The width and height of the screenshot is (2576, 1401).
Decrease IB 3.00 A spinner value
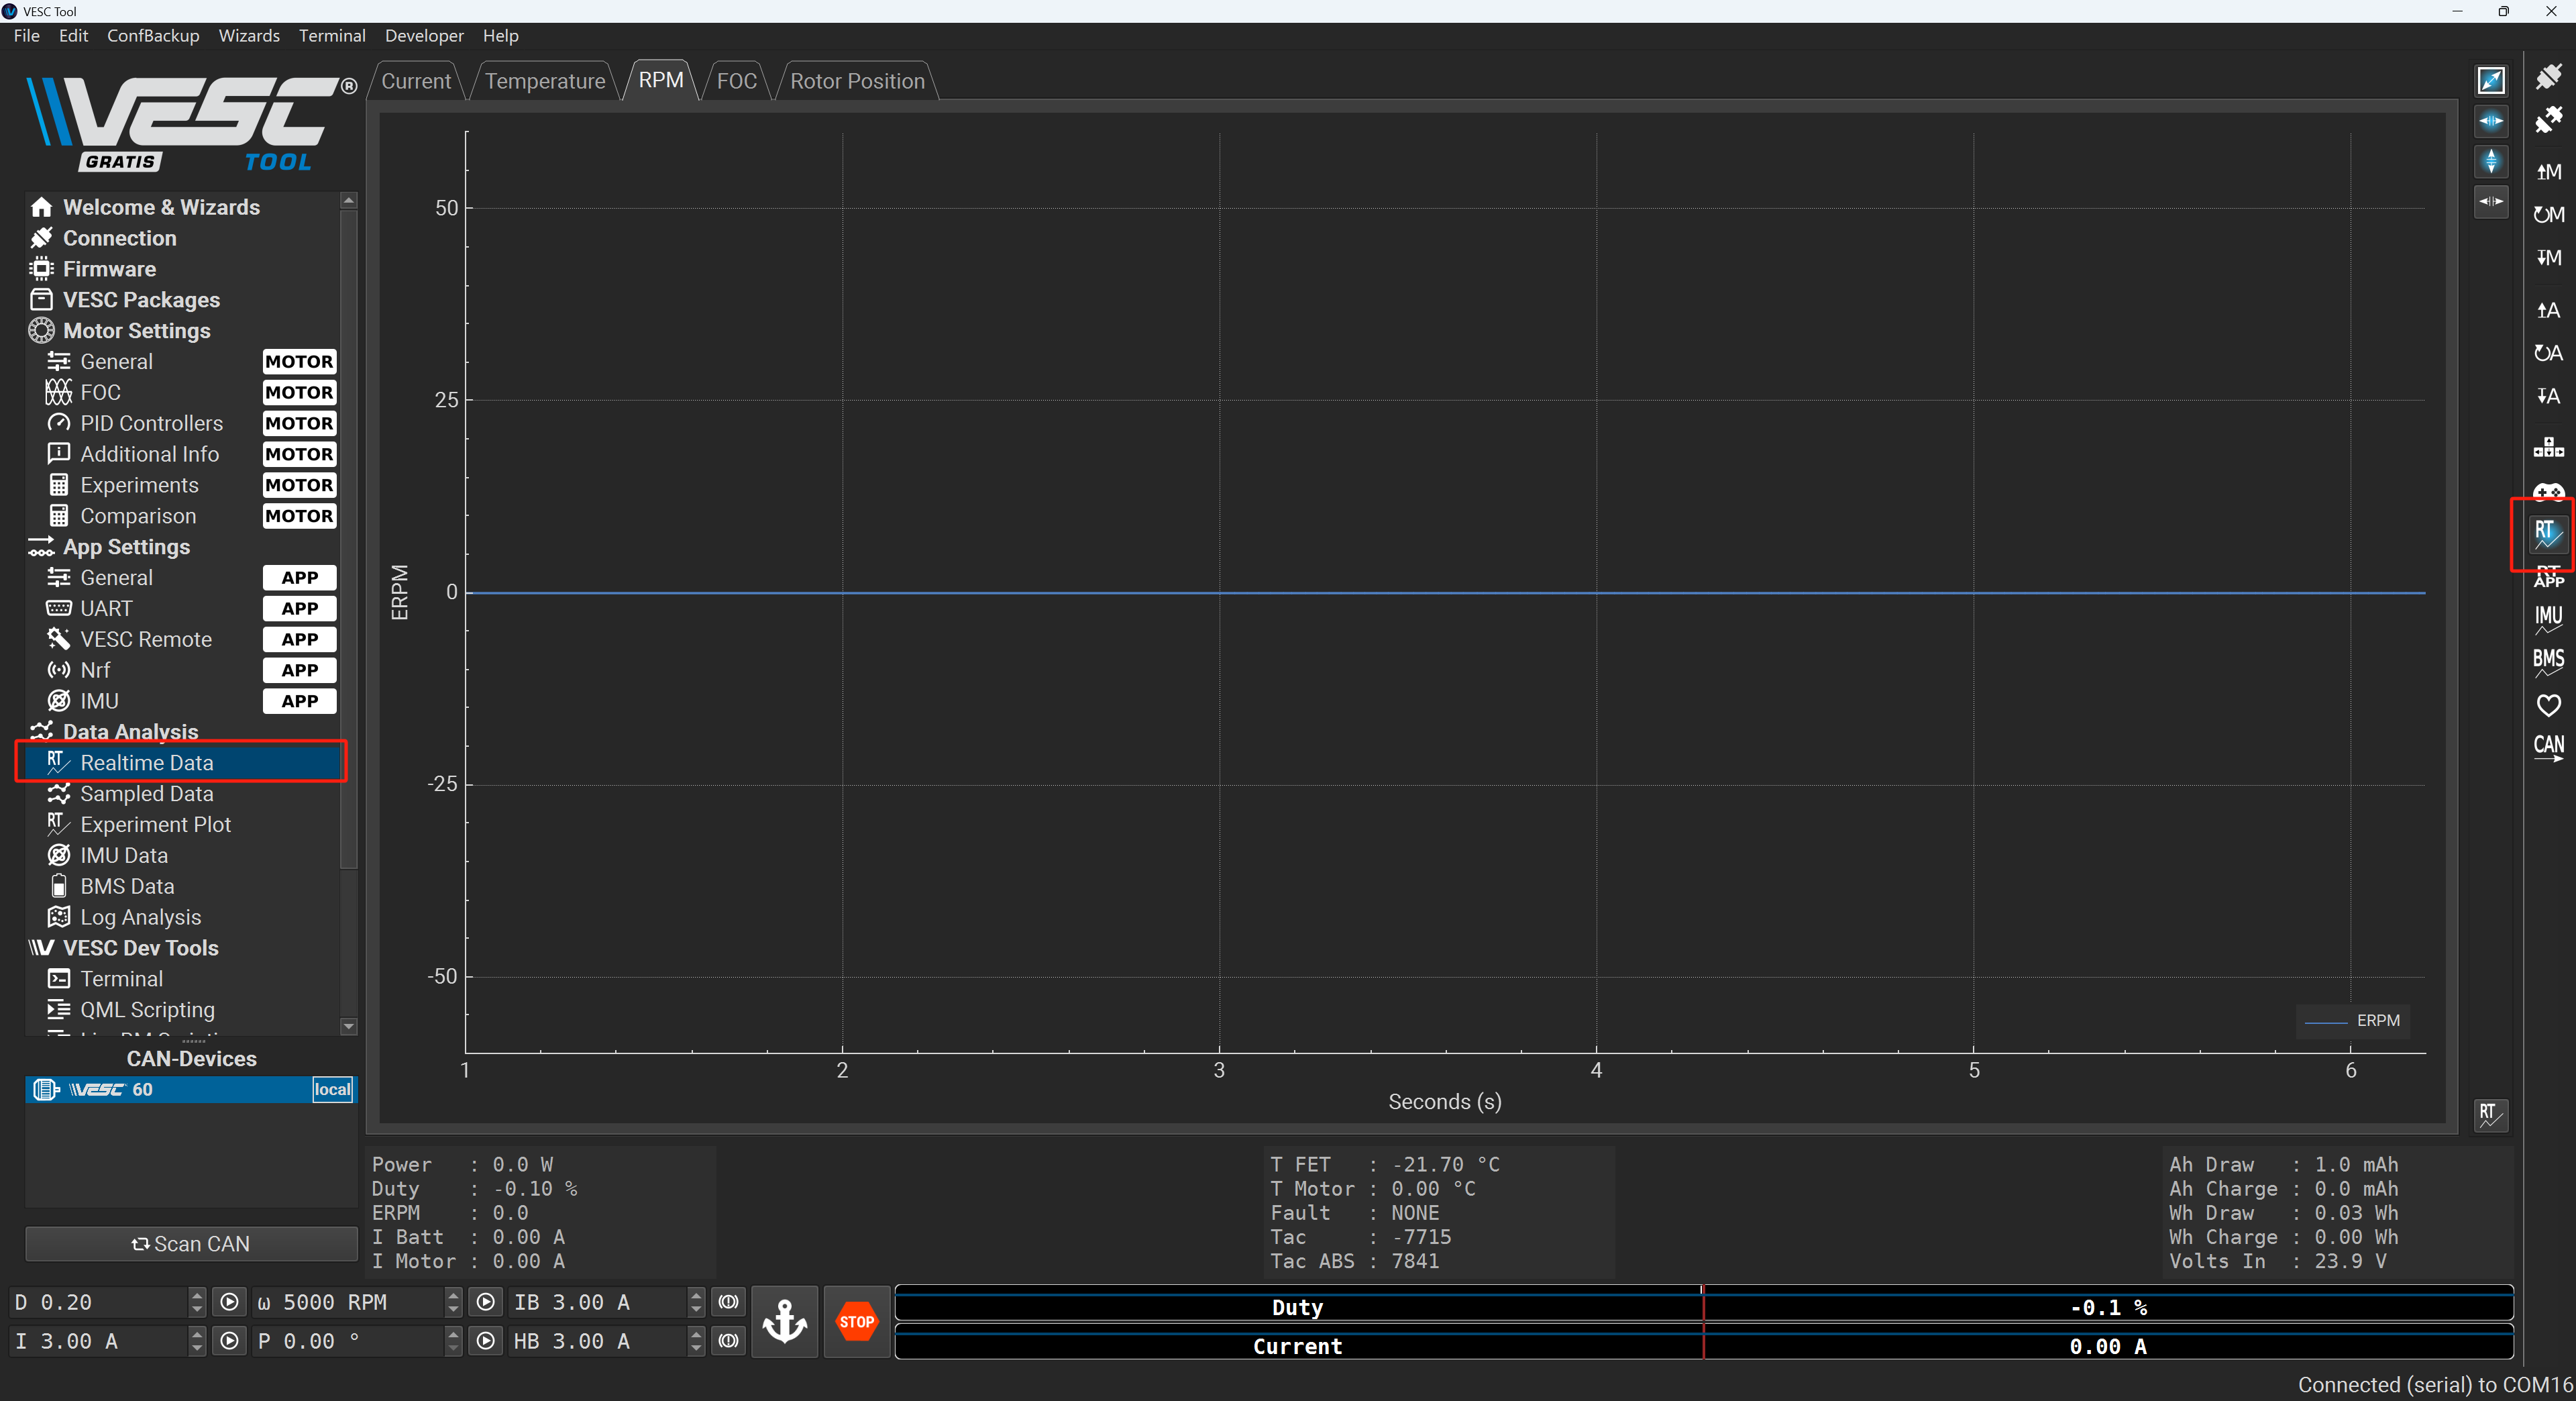pos(697,1309)
